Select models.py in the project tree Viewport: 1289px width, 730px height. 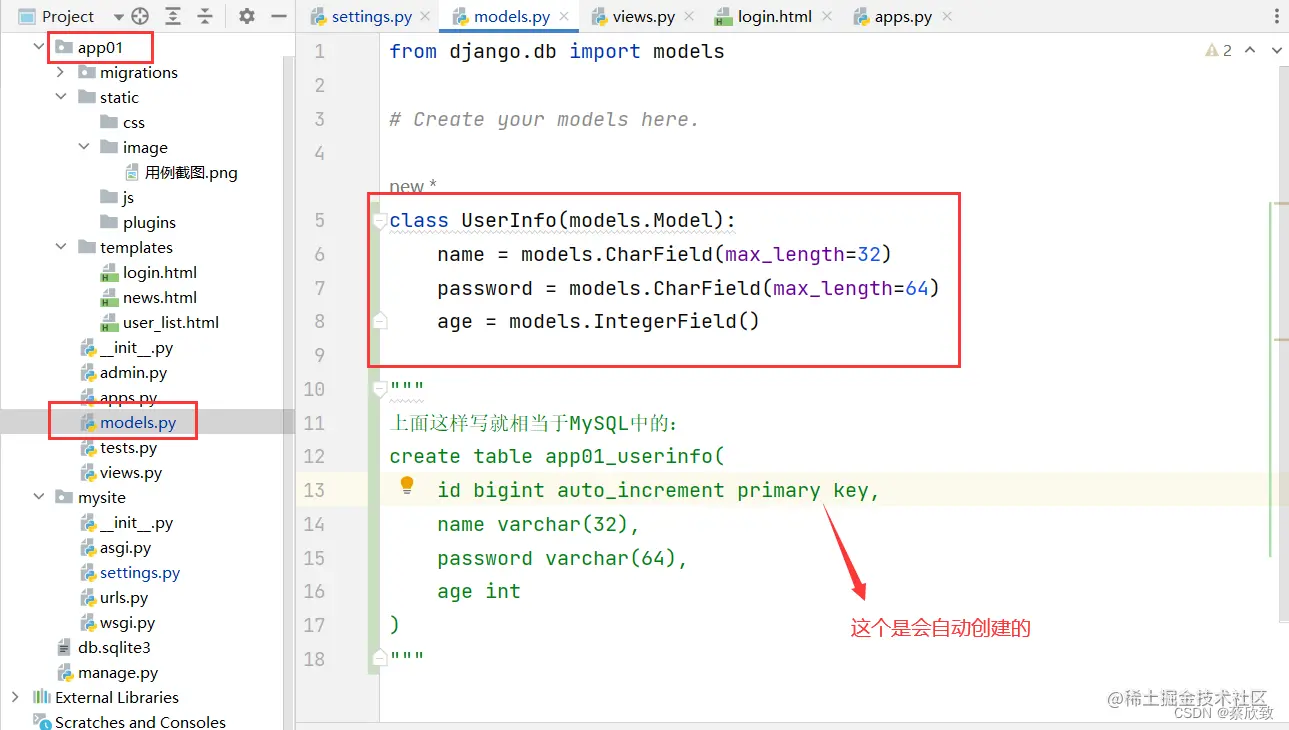tap(128, 422)
